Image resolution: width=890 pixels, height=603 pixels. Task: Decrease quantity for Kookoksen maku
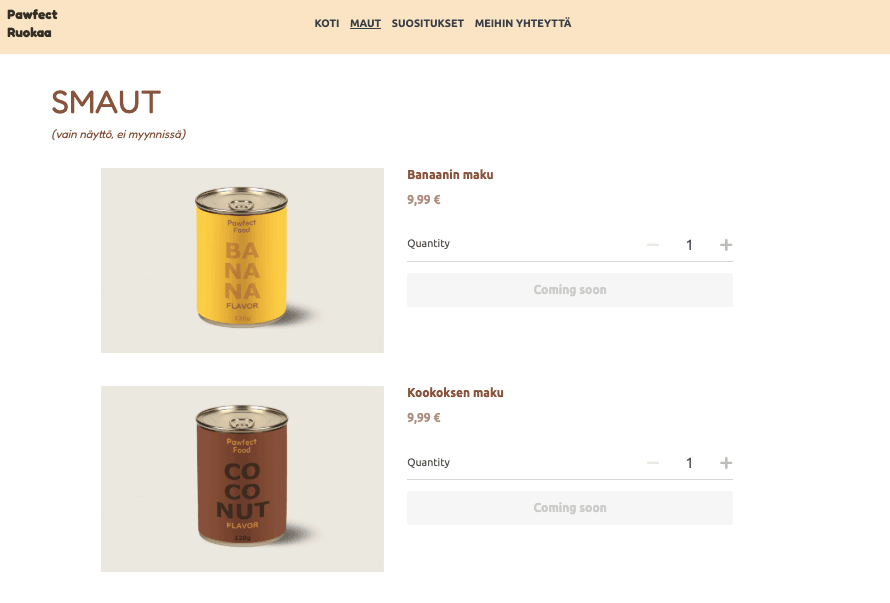653,463
